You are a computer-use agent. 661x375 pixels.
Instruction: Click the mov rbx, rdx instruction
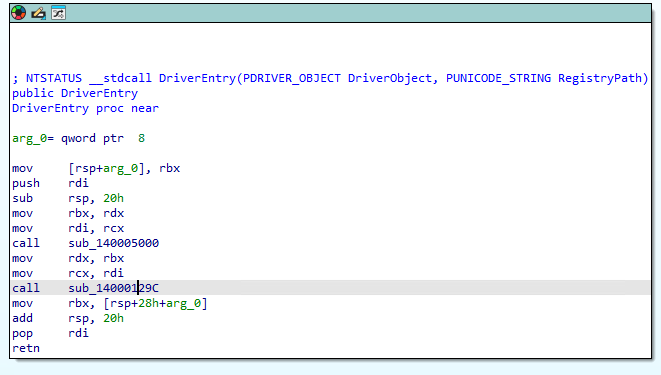pyautogui.click(x=68, y=213)
